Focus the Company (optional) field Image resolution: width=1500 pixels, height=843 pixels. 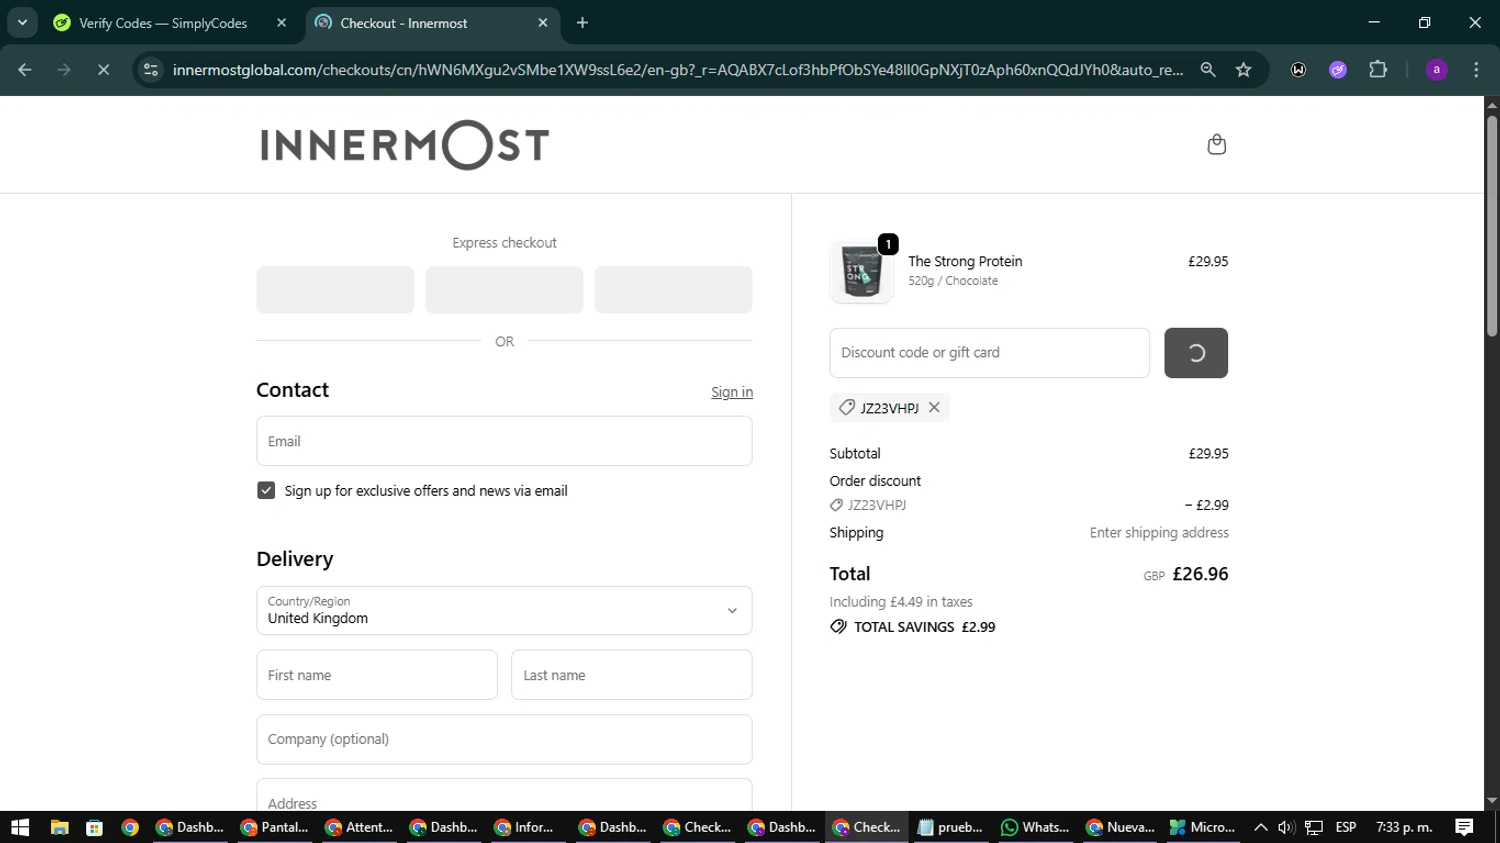pos(504,739)
